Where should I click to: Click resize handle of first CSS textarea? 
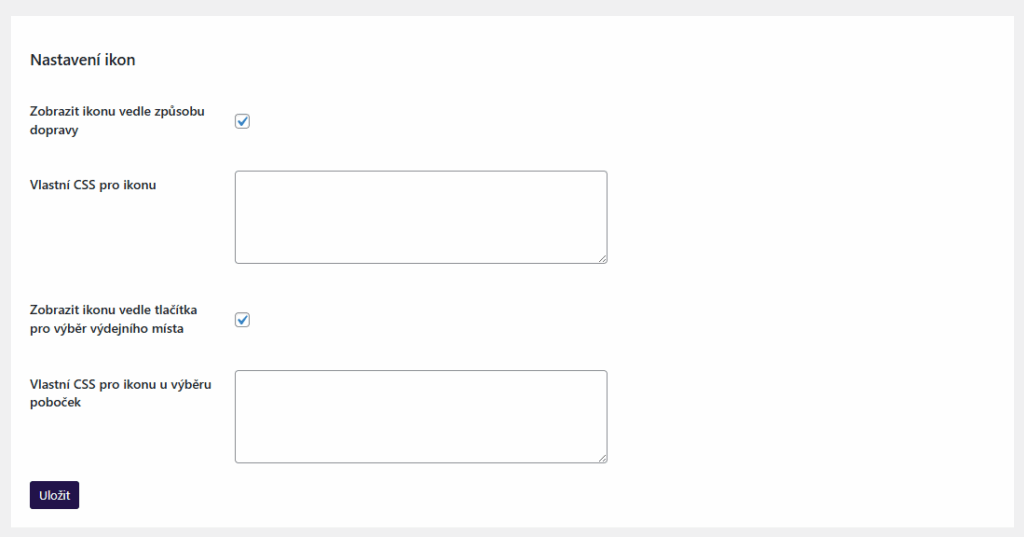point(602,258)
